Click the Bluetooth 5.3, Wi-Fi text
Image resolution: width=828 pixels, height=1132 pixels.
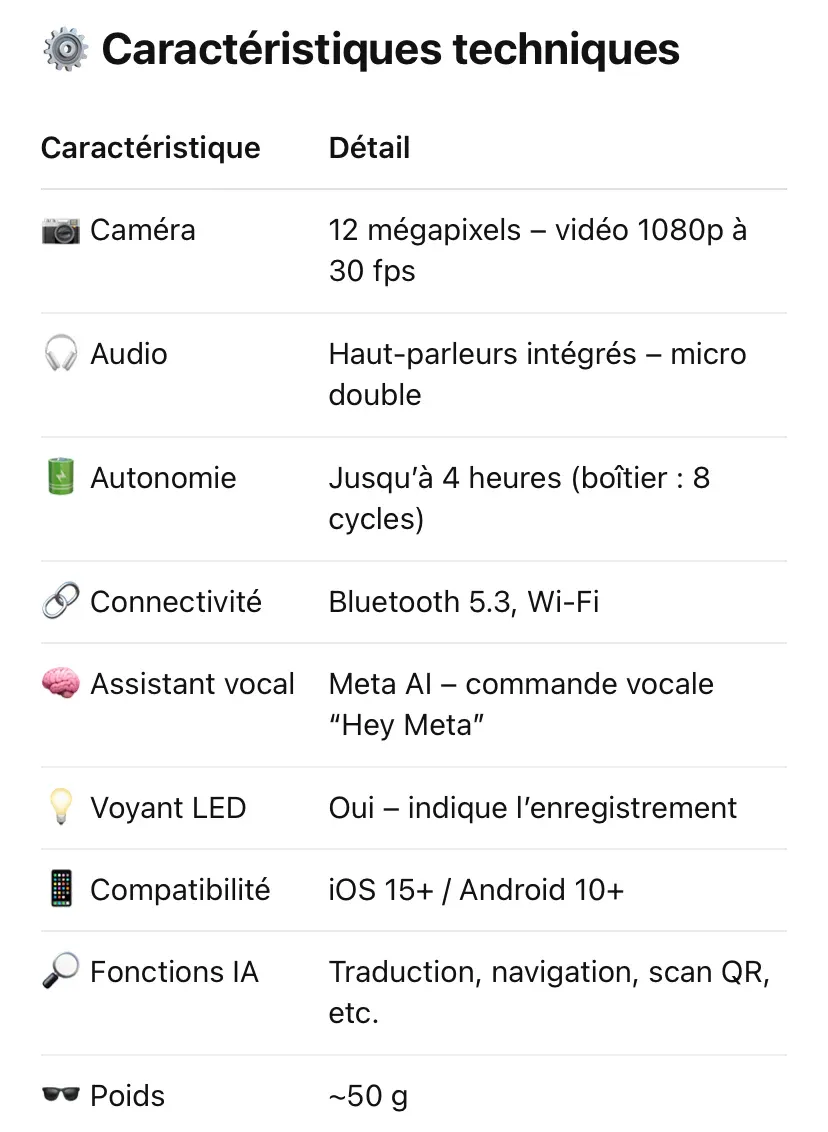point(464,602)
